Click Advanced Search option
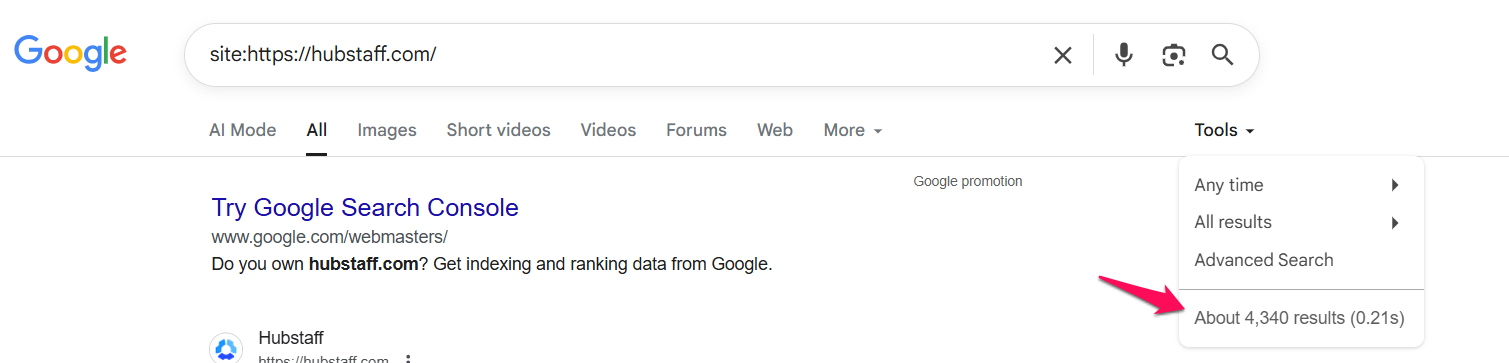1509x363 pixels. (x=1264, y=260)
